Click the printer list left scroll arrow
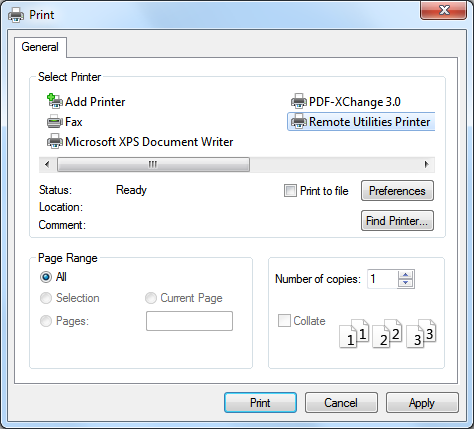The height and width of the screenshot is (429, 474). [x=47, y=164]
